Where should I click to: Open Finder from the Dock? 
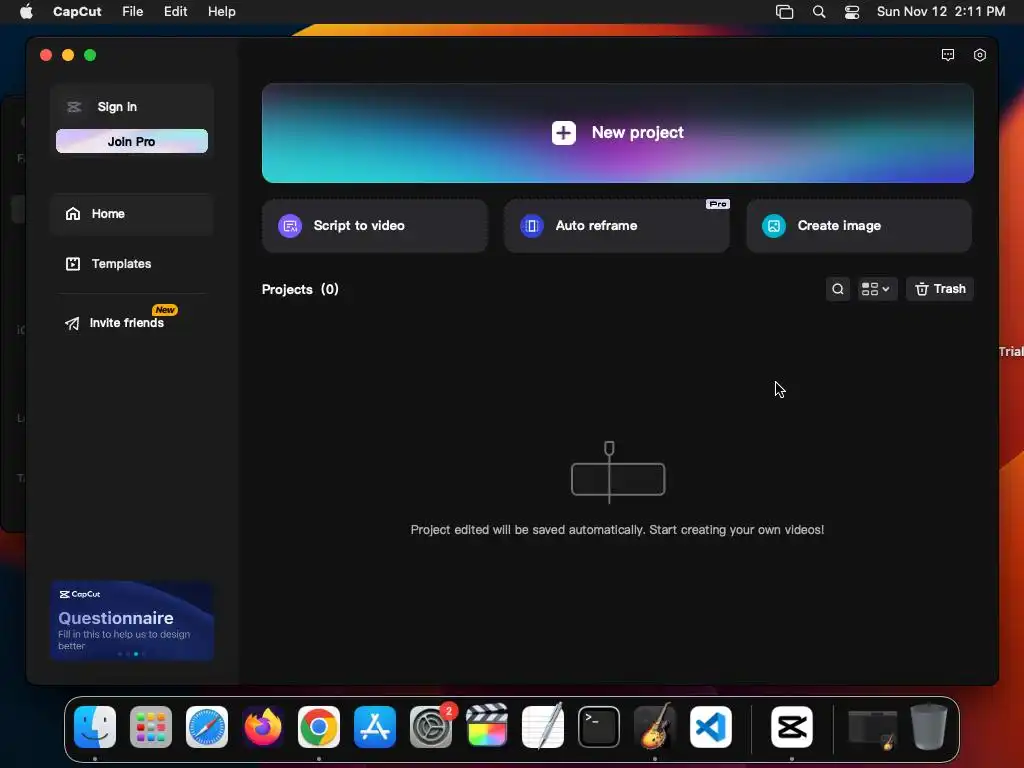pos(95,727)
